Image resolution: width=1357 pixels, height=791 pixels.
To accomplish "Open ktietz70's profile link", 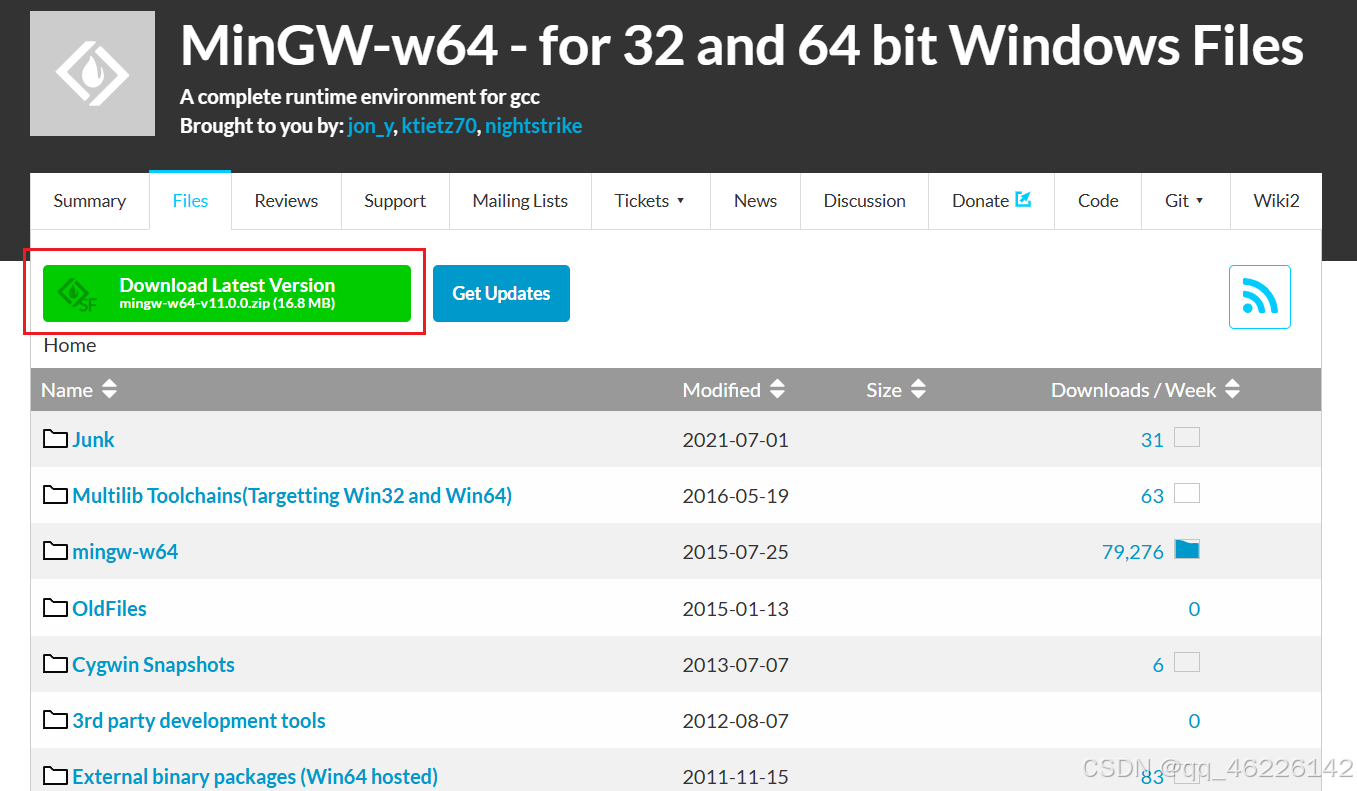I will (x=439, y=126).
